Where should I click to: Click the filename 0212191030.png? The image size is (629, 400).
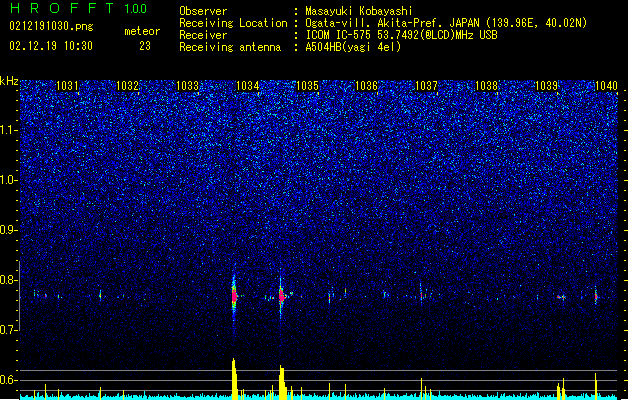coord(51,26)
